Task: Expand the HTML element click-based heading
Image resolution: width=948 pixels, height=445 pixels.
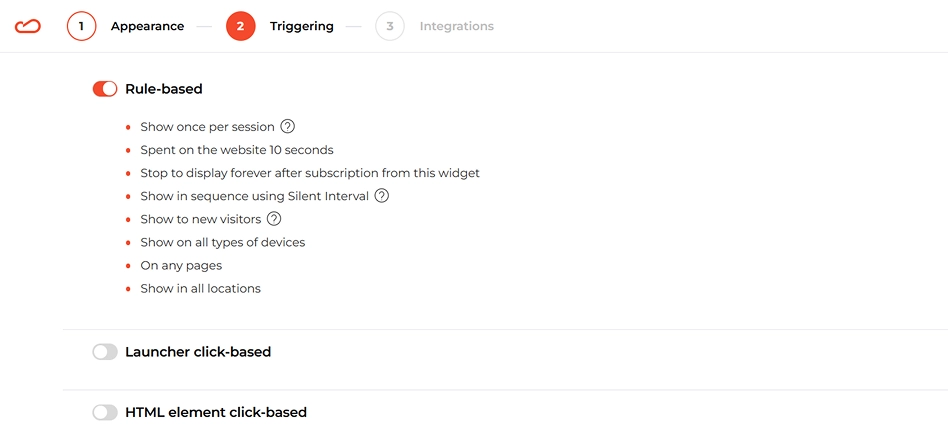Action: click(216, 412)
